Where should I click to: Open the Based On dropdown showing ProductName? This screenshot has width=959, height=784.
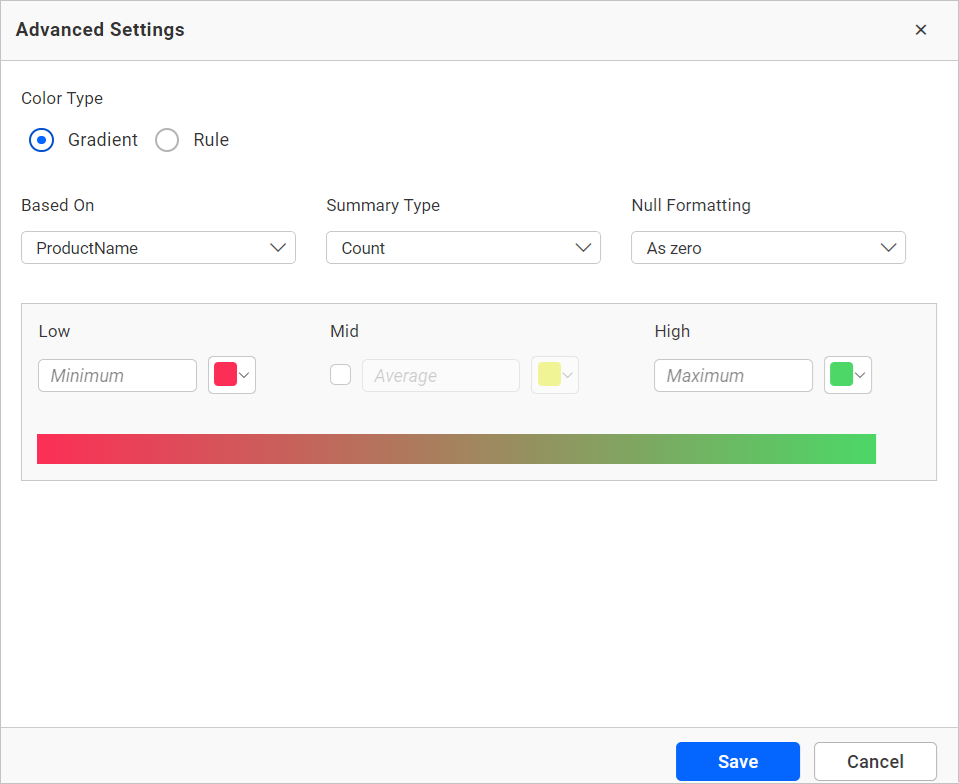point(158,247)
